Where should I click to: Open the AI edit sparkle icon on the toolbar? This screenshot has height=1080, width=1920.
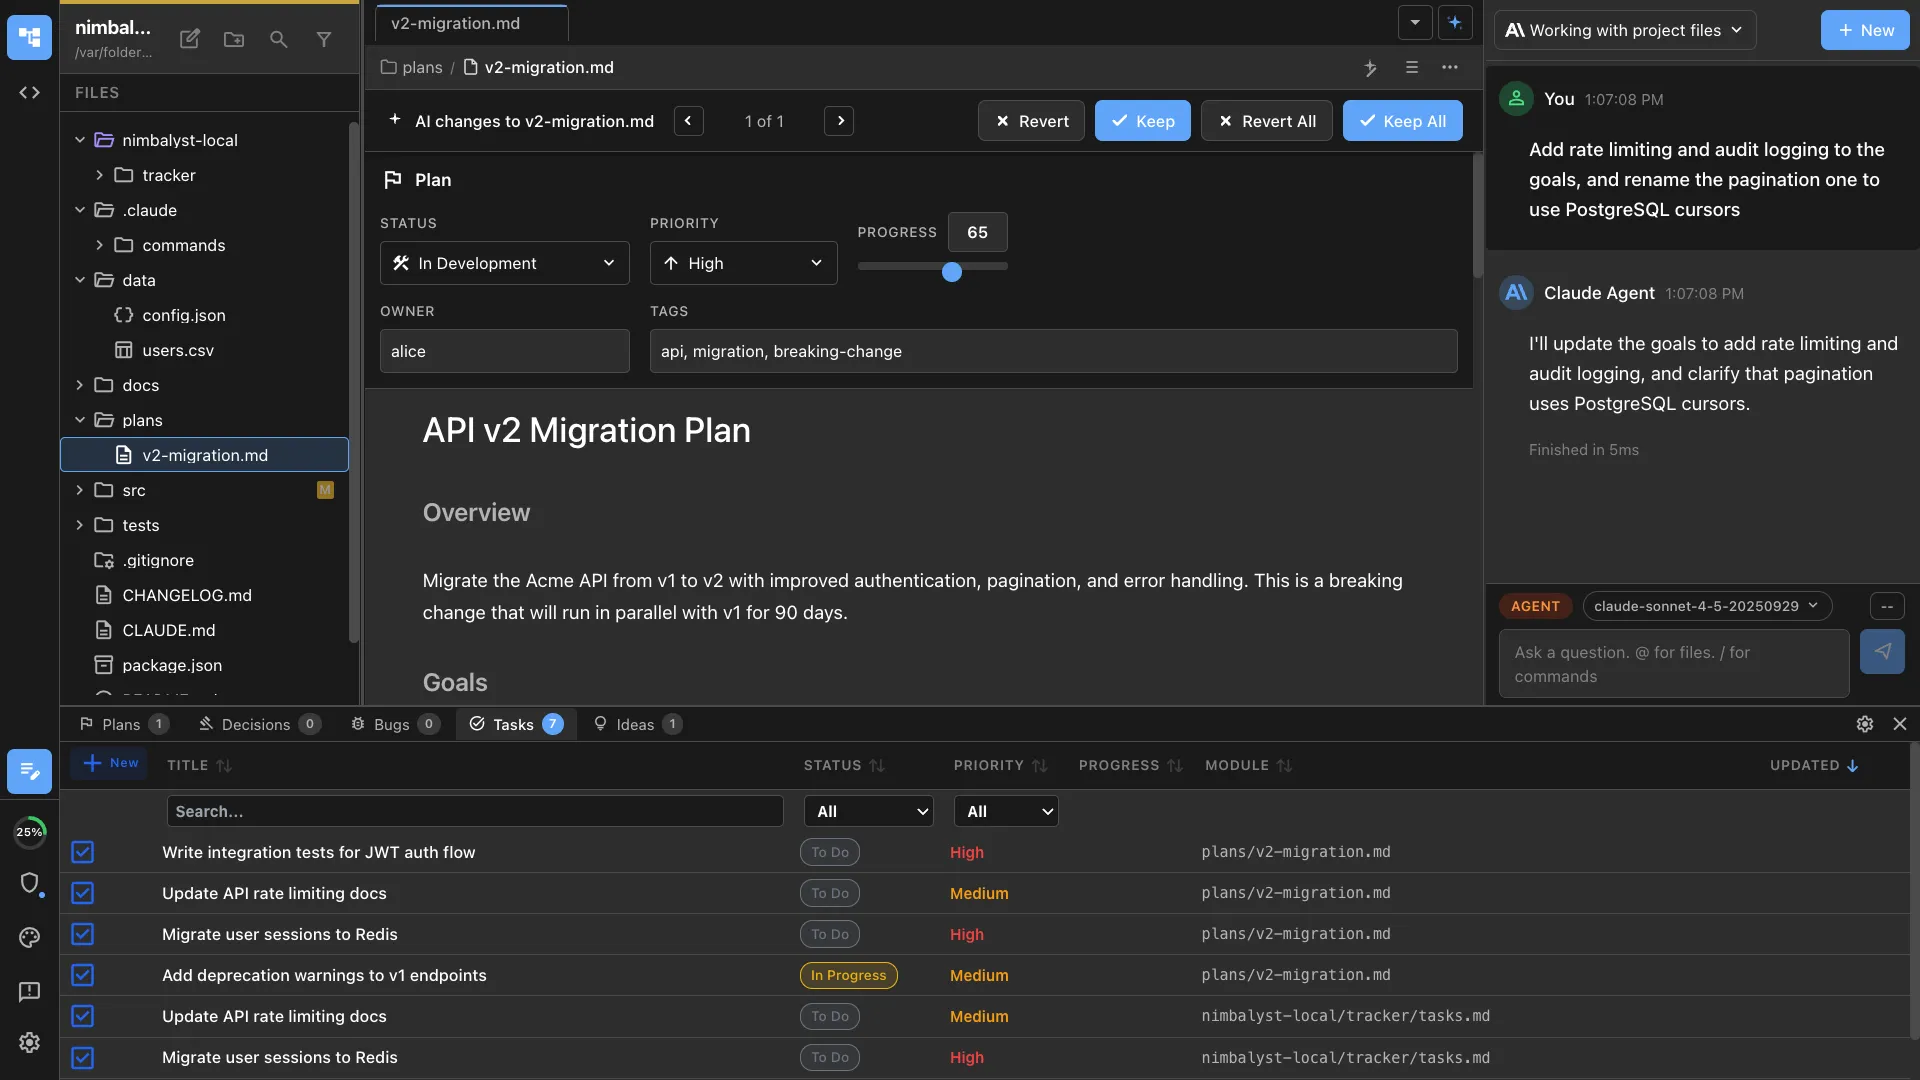pos(1371,68)
